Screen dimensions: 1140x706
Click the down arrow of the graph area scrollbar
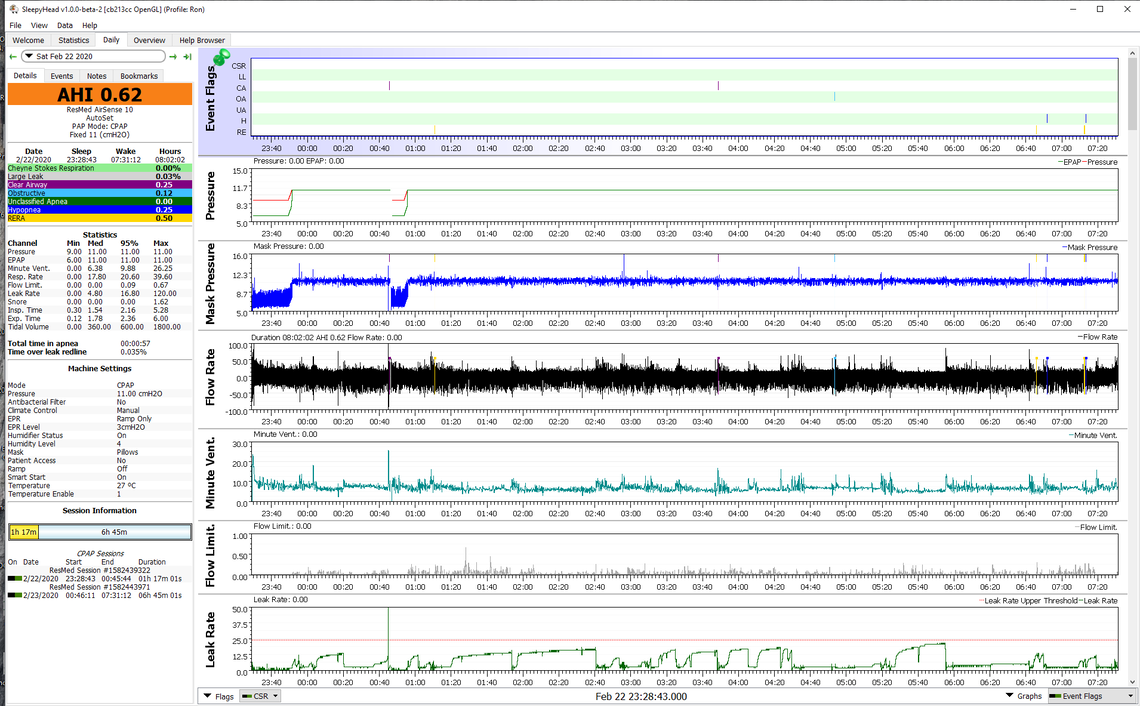[x=1133, y=681]
